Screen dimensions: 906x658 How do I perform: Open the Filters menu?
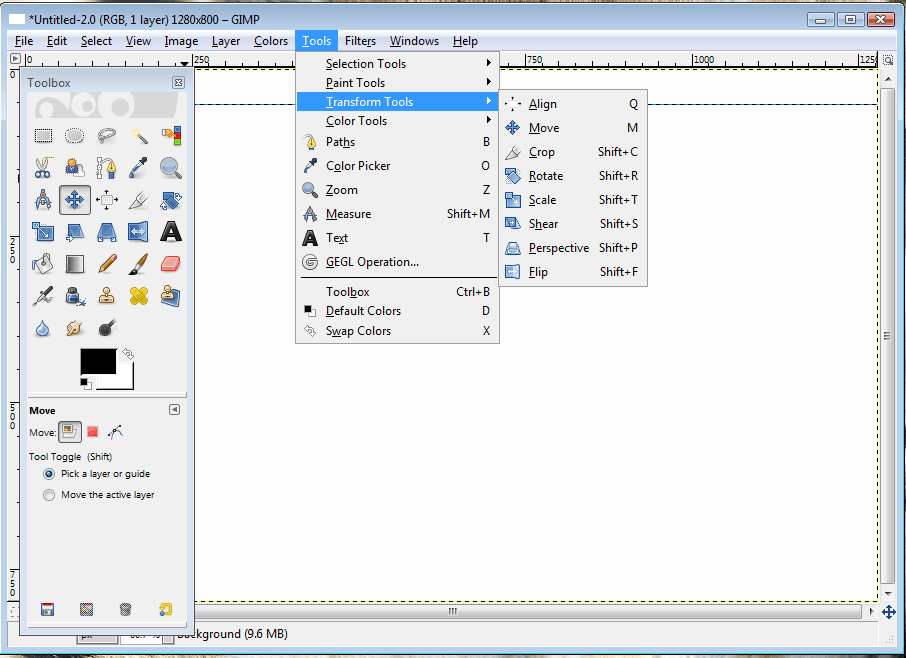360,41
